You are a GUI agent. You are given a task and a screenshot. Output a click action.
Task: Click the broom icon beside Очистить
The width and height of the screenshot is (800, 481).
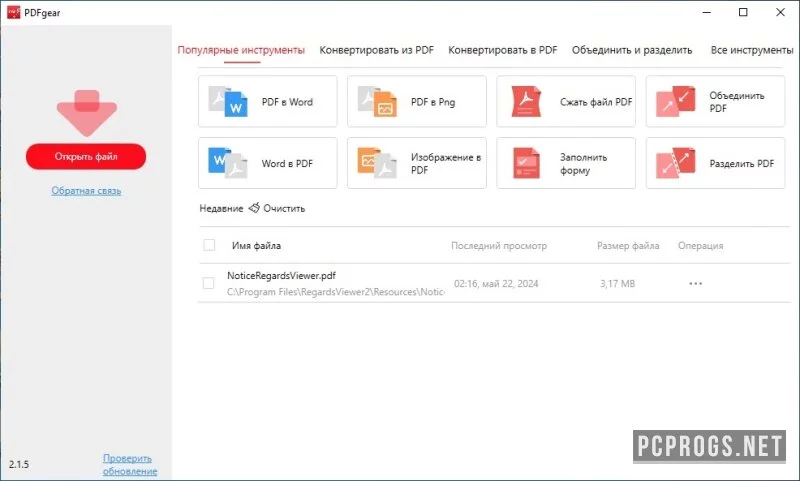[254, 208]
